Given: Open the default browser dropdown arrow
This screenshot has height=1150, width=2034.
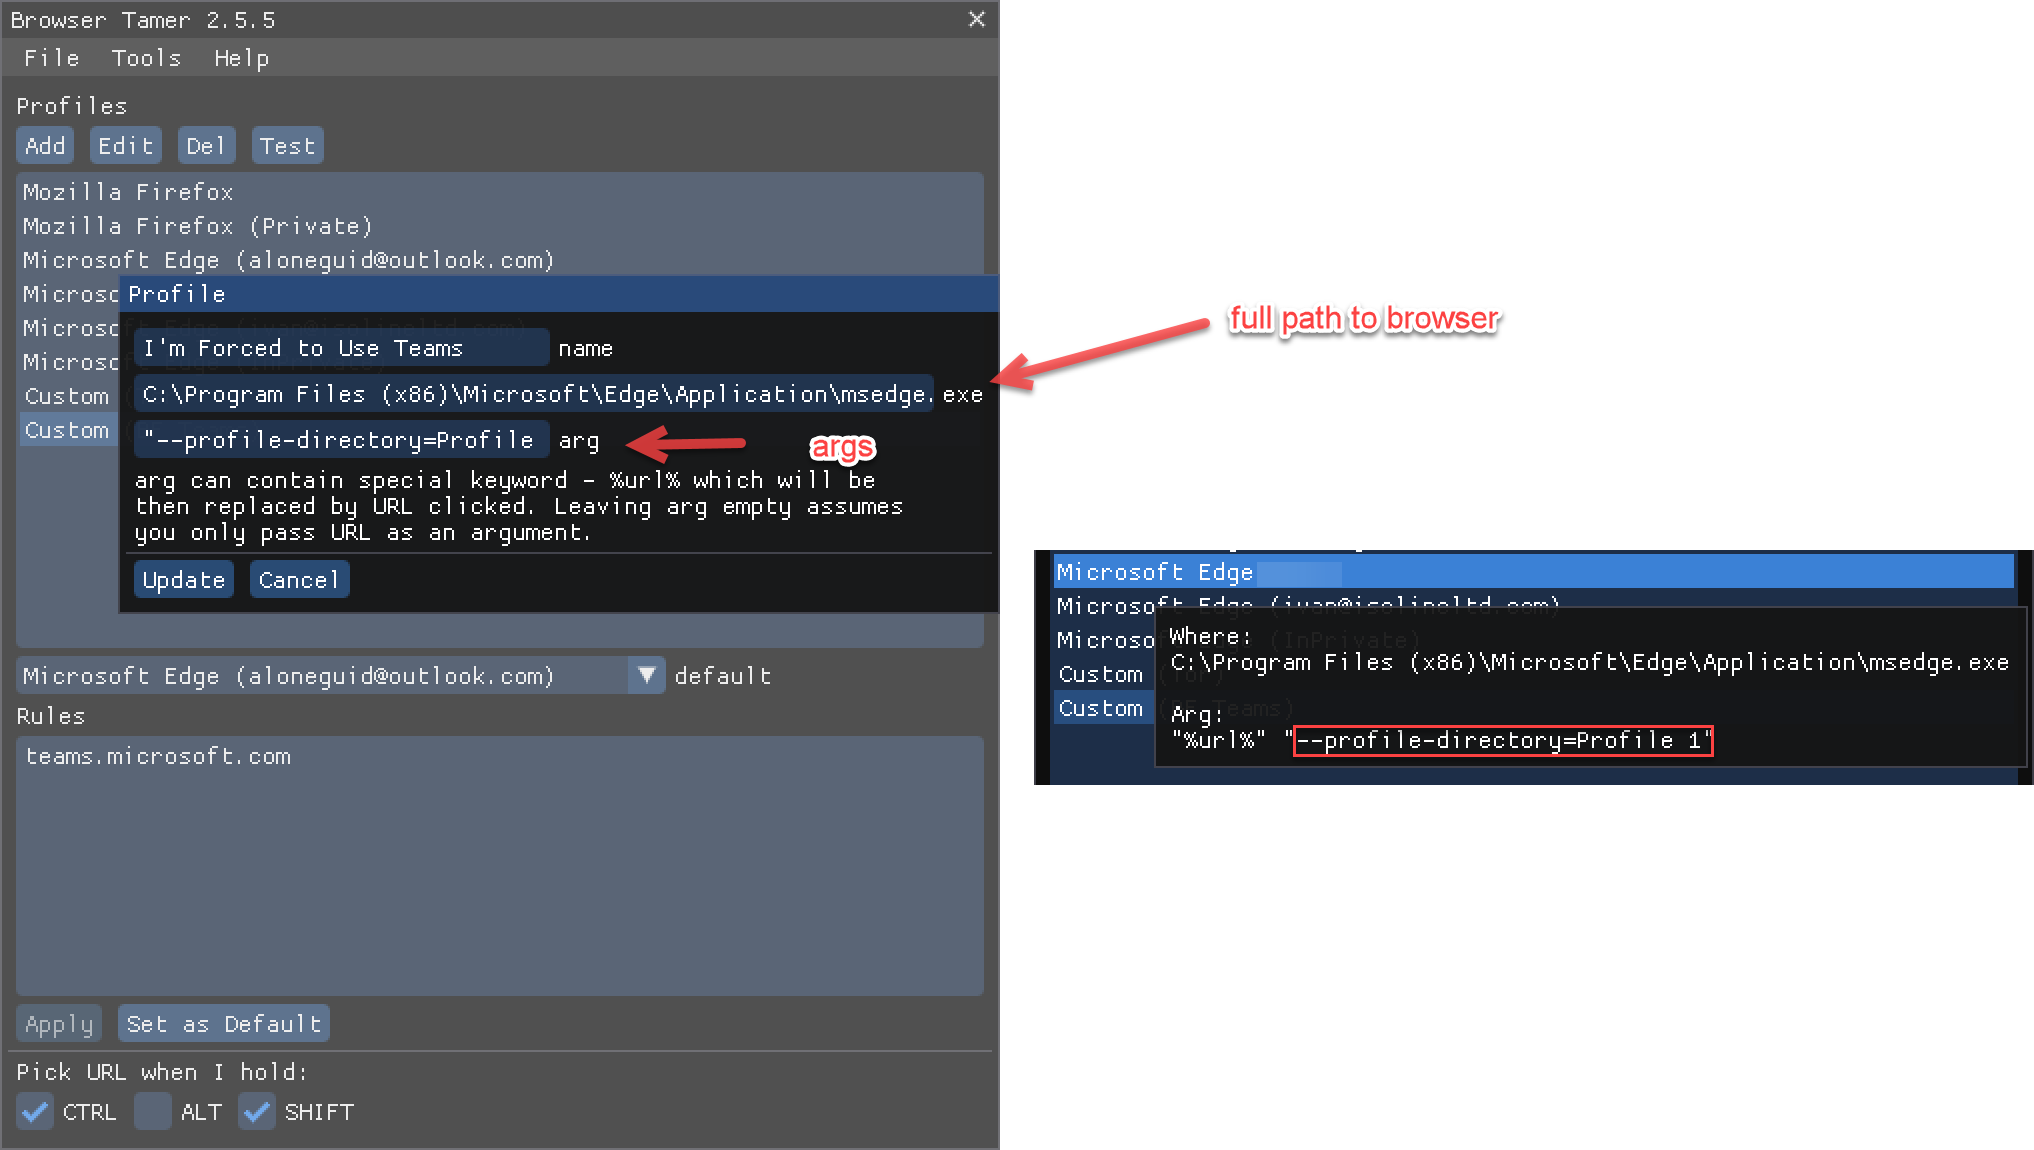Looking at the screenshot, I should coord(647,675).
